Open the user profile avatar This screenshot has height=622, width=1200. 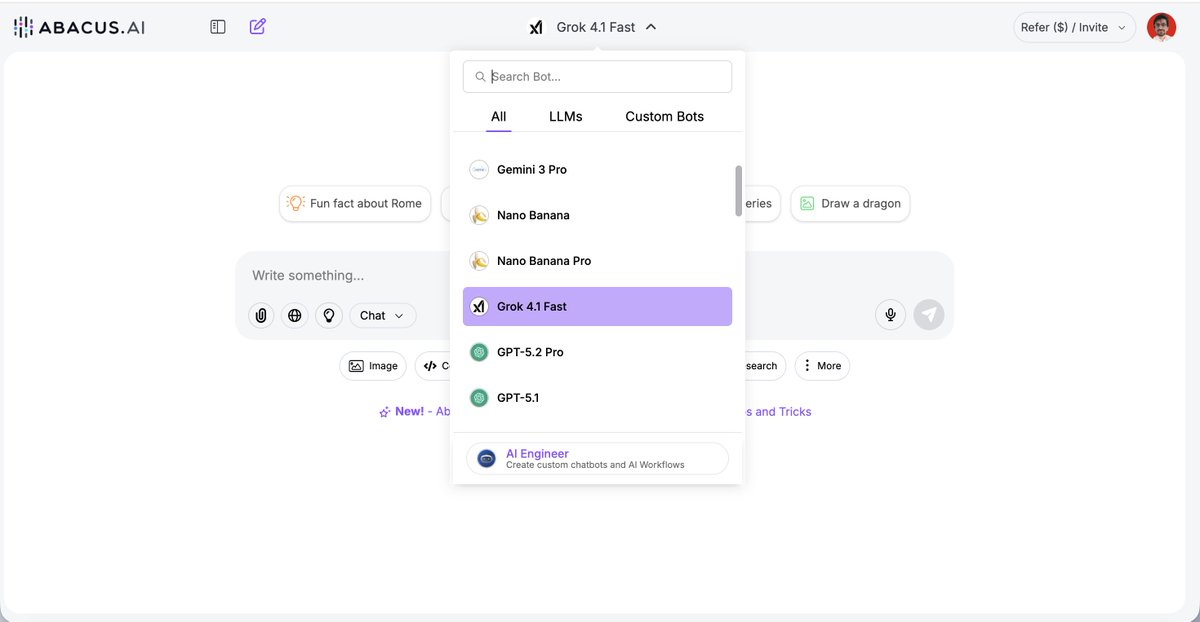[x=1161, y=27]
